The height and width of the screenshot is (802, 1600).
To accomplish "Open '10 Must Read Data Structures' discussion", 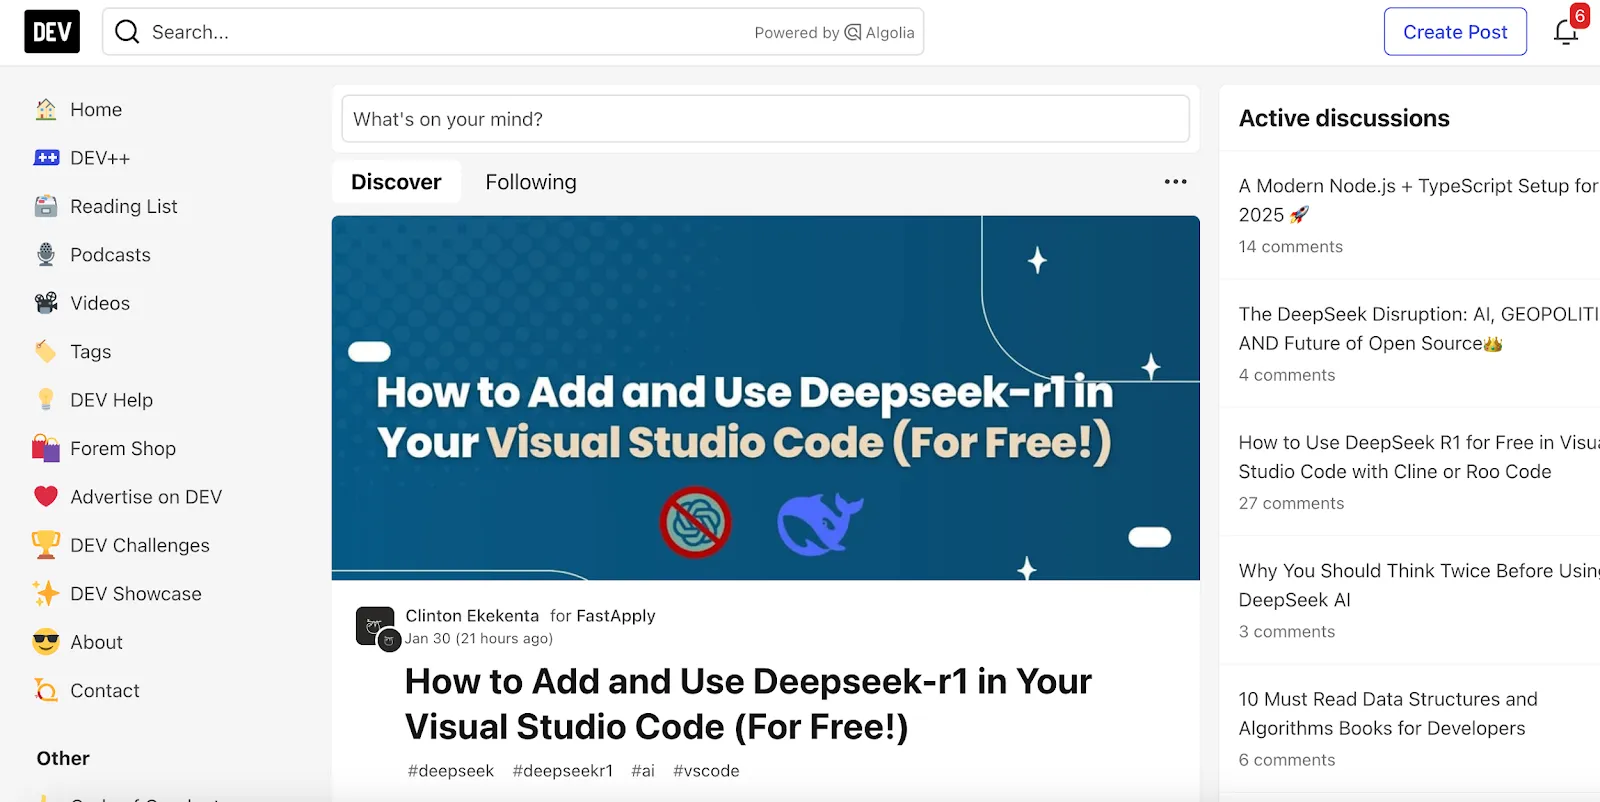I will click(x=1388, y=714).
